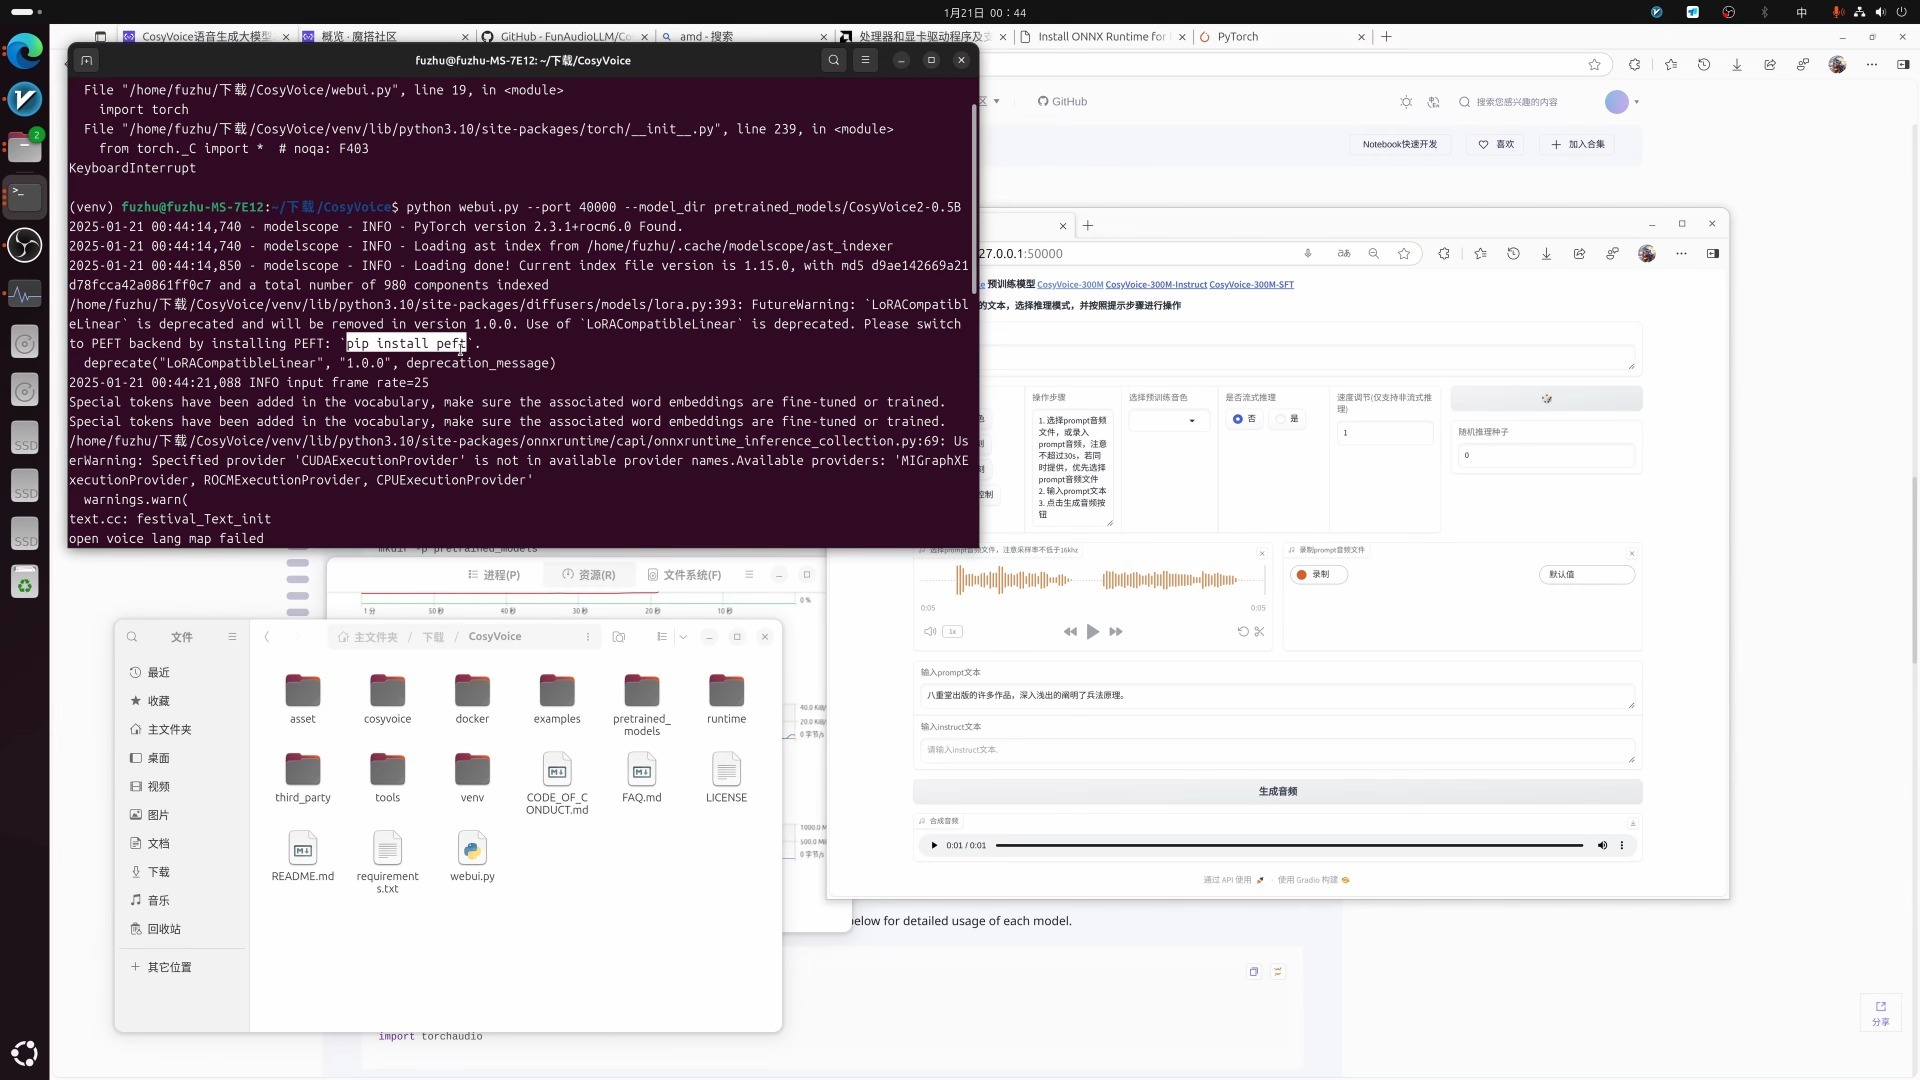Viewport: 1920px width, 1080px height.
Task: Expand file manager view options chevron
Action: 683,637
